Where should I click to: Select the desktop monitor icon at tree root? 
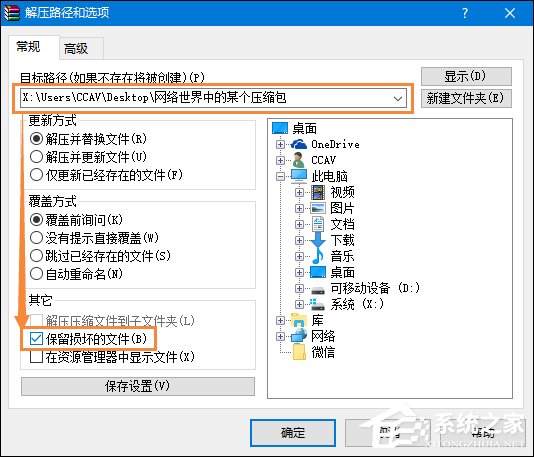tap(280, 128)
